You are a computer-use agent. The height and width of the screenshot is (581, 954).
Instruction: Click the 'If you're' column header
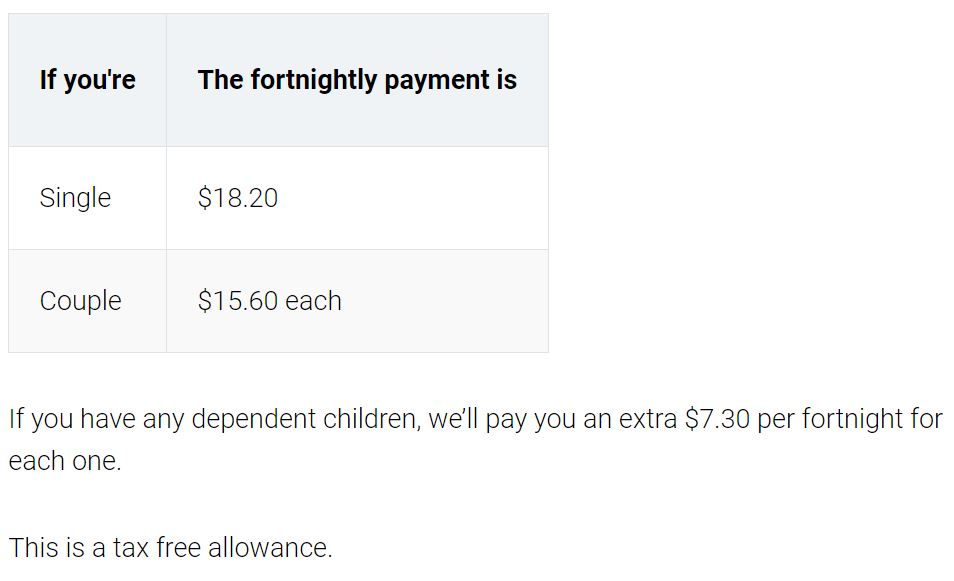[x=88, y=80]
